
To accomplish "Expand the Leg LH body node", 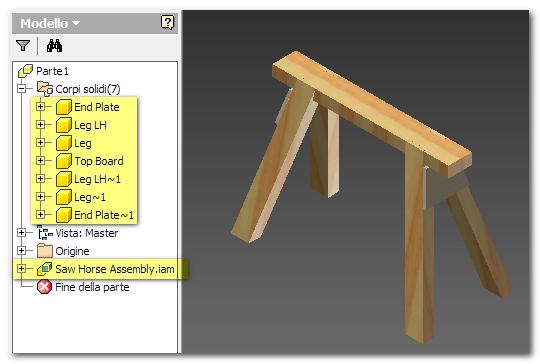I will [40, 125].
